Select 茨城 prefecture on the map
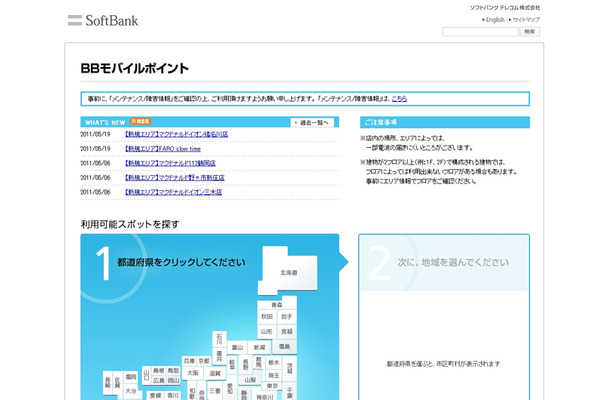The image size is (610, 400). (x=290, y=368)
